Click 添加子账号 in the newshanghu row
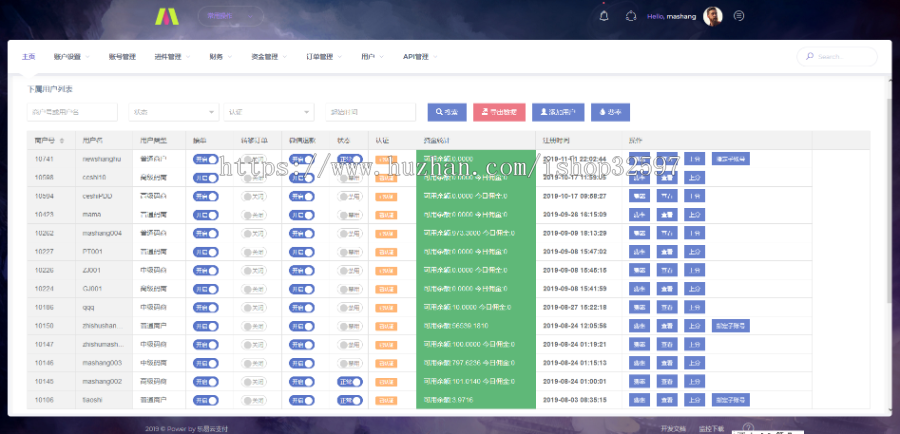This screenshot has height=434, width=900. 731,159
